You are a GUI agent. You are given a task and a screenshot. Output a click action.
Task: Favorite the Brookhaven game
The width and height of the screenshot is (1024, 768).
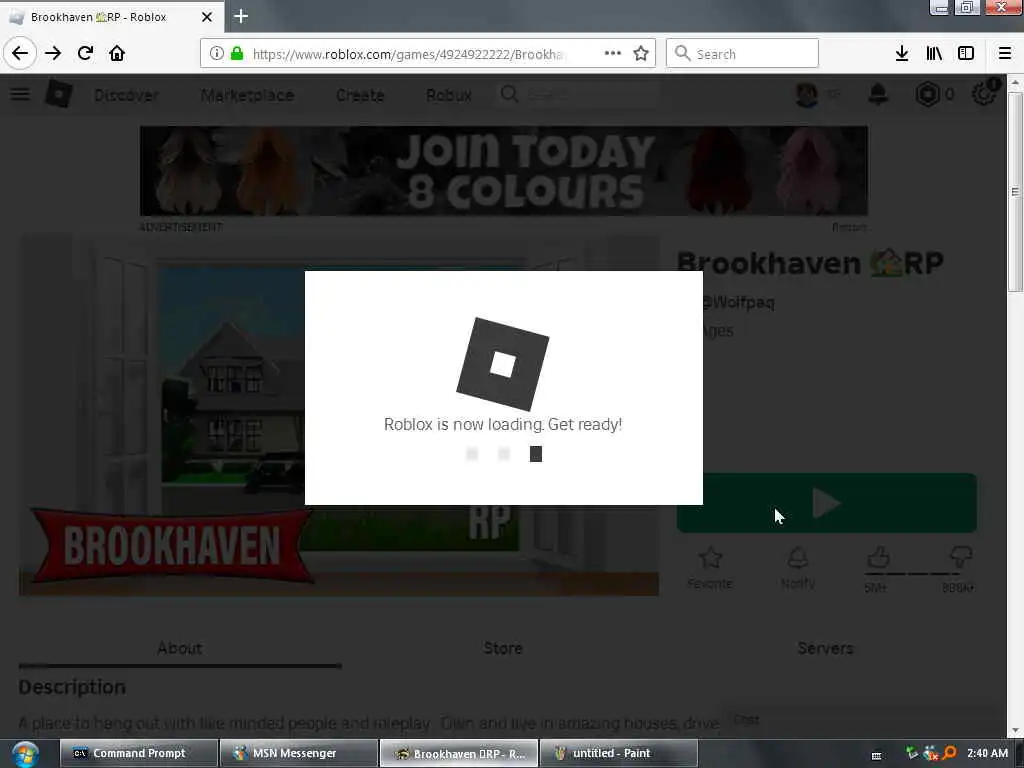710,568
